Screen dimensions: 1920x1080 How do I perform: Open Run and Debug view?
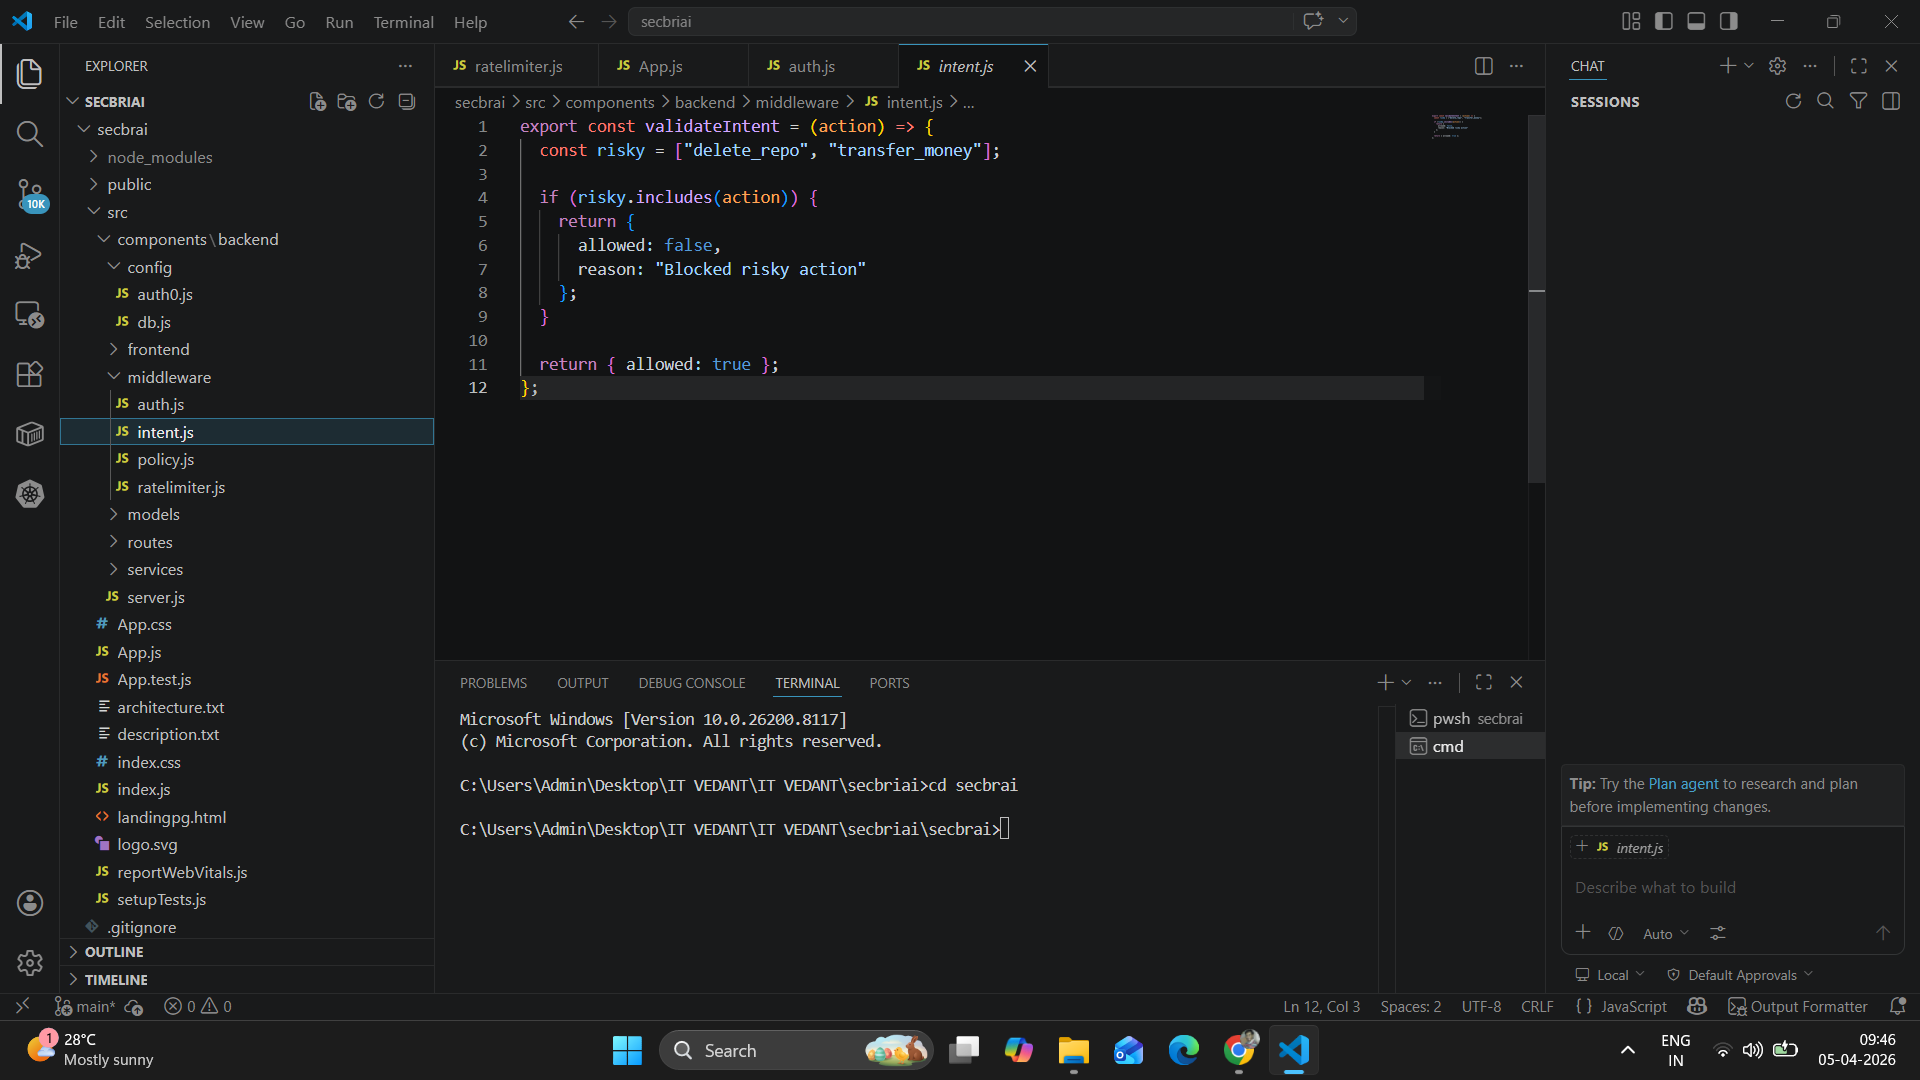[30, 255]
